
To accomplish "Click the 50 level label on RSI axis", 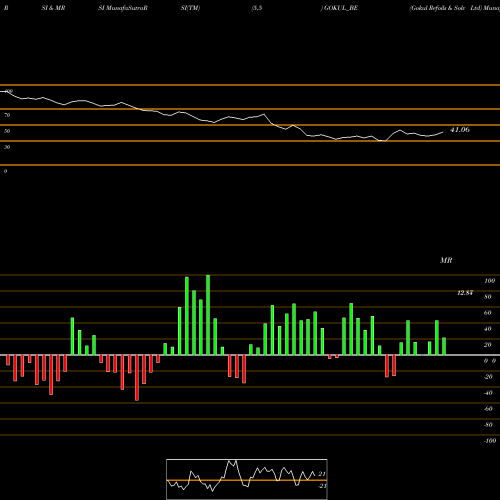I will [x=7, y=131].
